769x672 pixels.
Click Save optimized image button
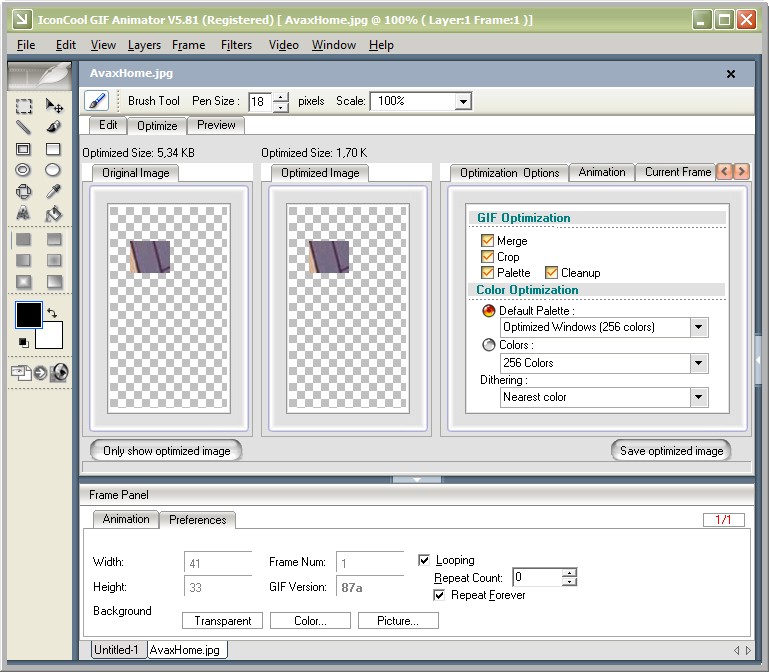point(671,451)
